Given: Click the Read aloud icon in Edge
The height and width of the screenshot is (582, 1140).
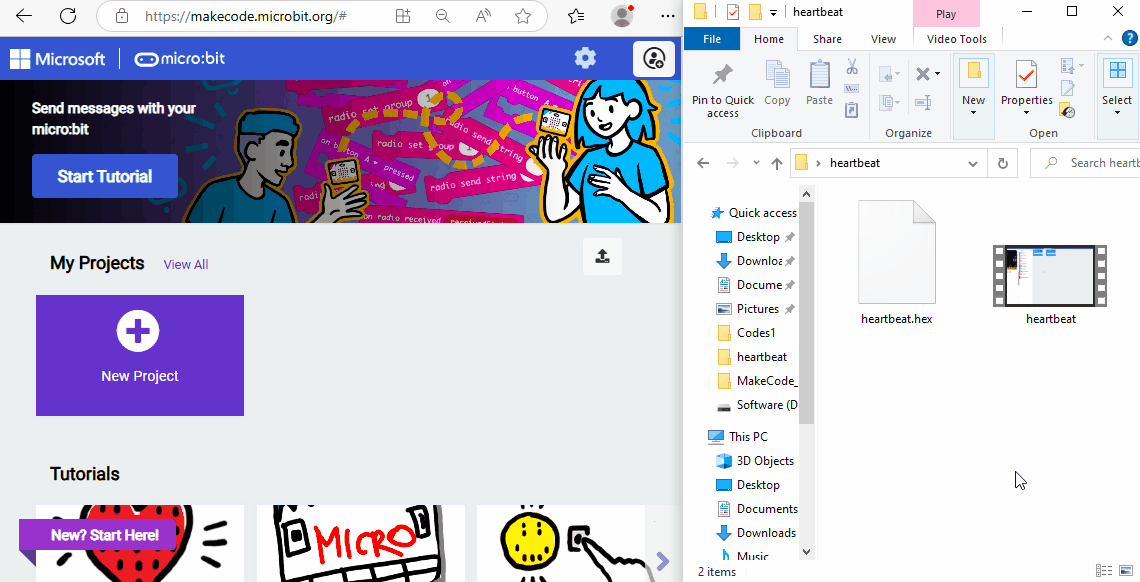Looking at the screenshot, I should point(483,16).
